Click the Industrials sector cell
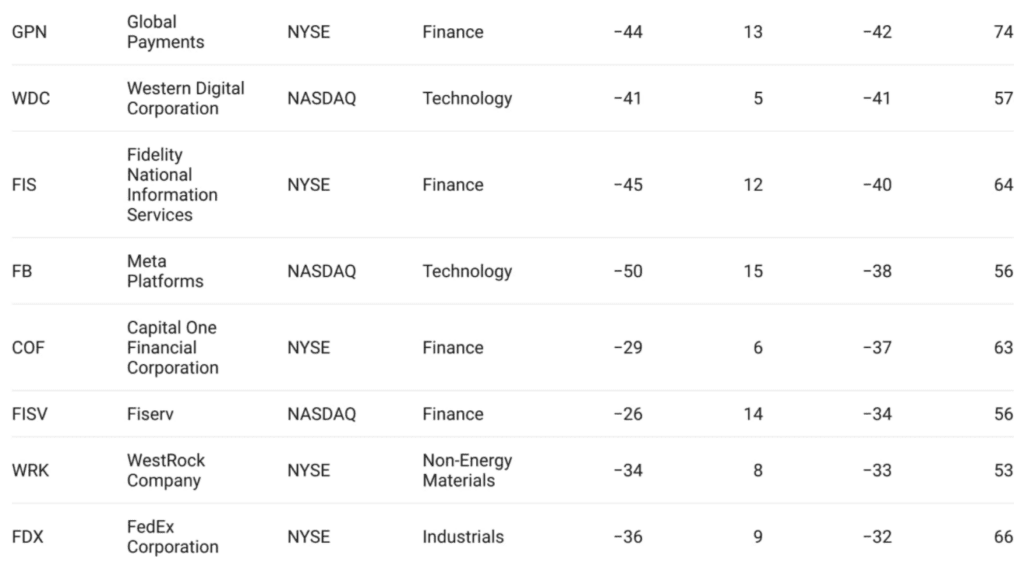The width and height of the screenshot is (1024, 563). tap(463, 537)
